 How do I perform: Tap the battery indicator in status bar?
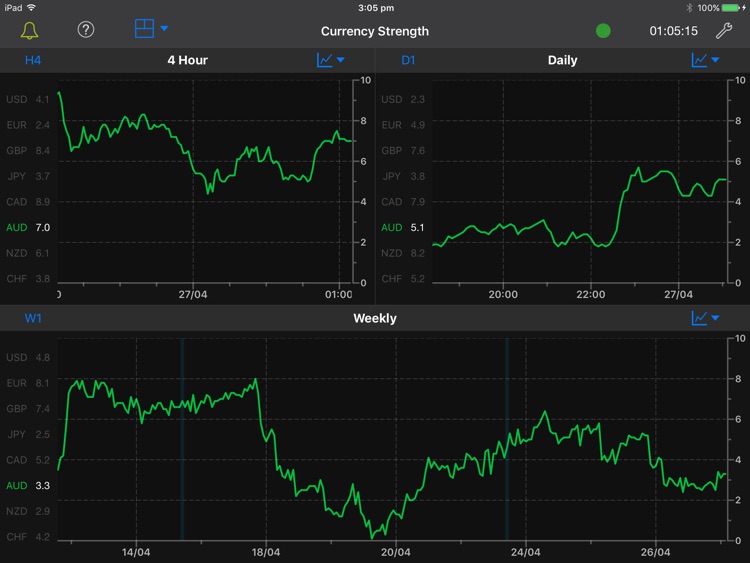coord(730,8)
